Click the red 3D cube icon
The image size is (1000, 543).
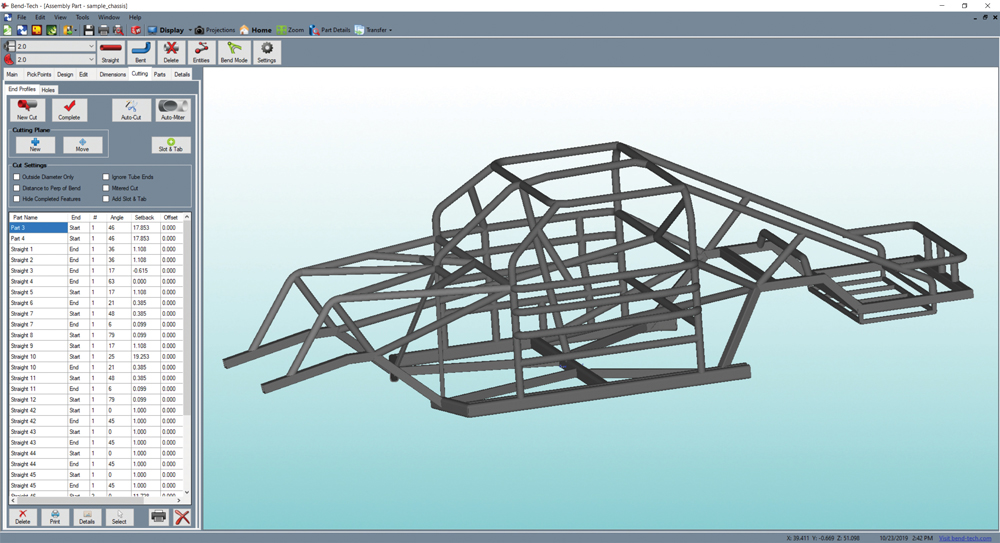pos(136,30)
